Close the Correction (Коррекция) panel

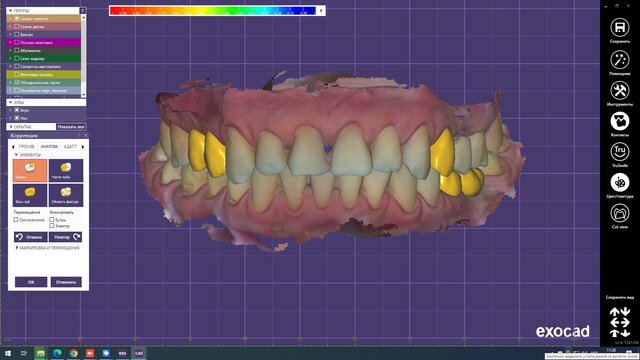[x=85, y=136]
